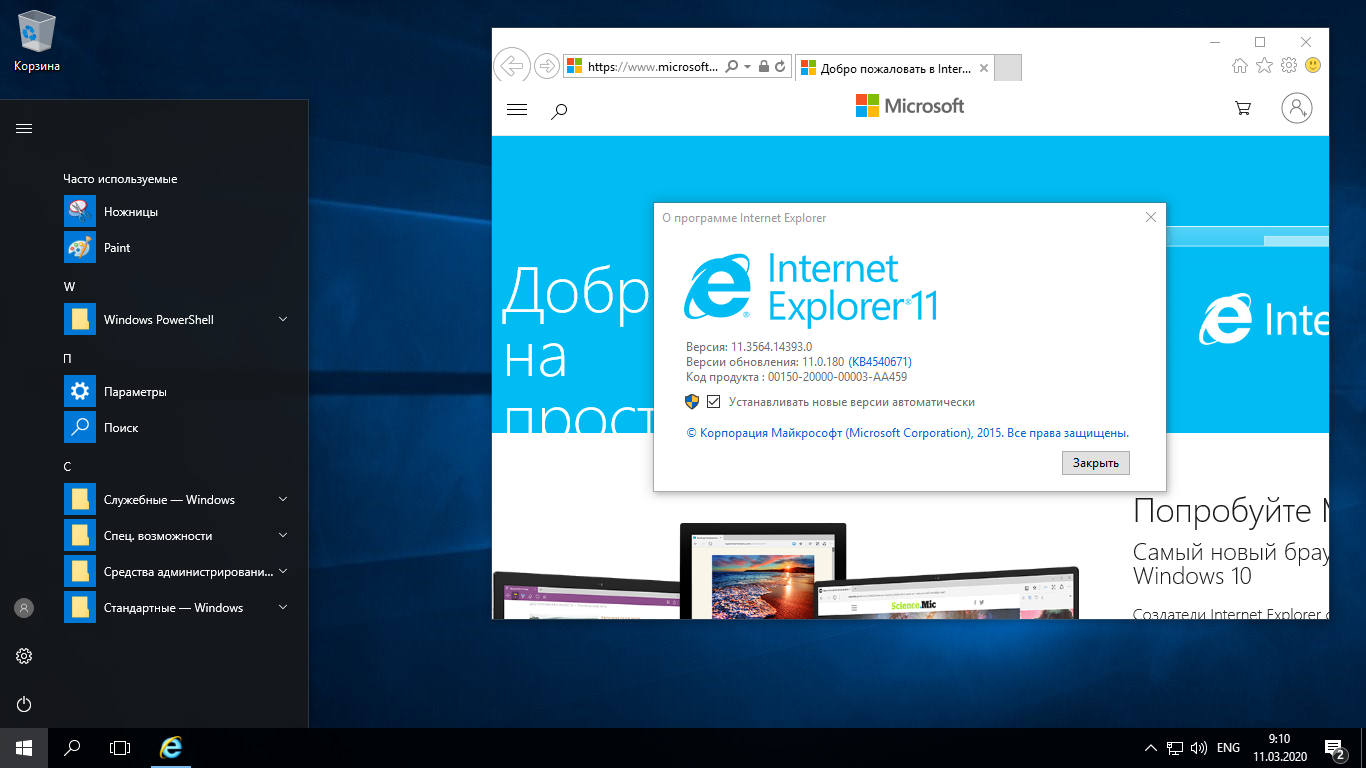Open taskbar search magnifier

coord(72,747)
